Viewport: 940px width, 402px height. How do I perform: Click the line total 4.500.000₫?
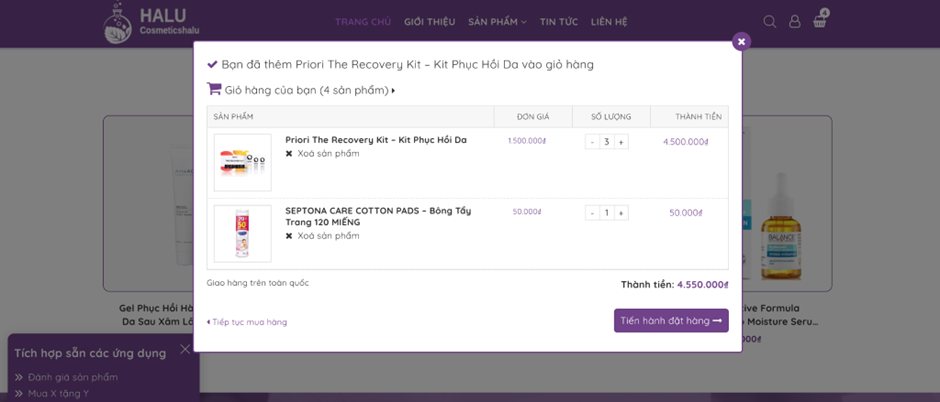click(686, 142)
